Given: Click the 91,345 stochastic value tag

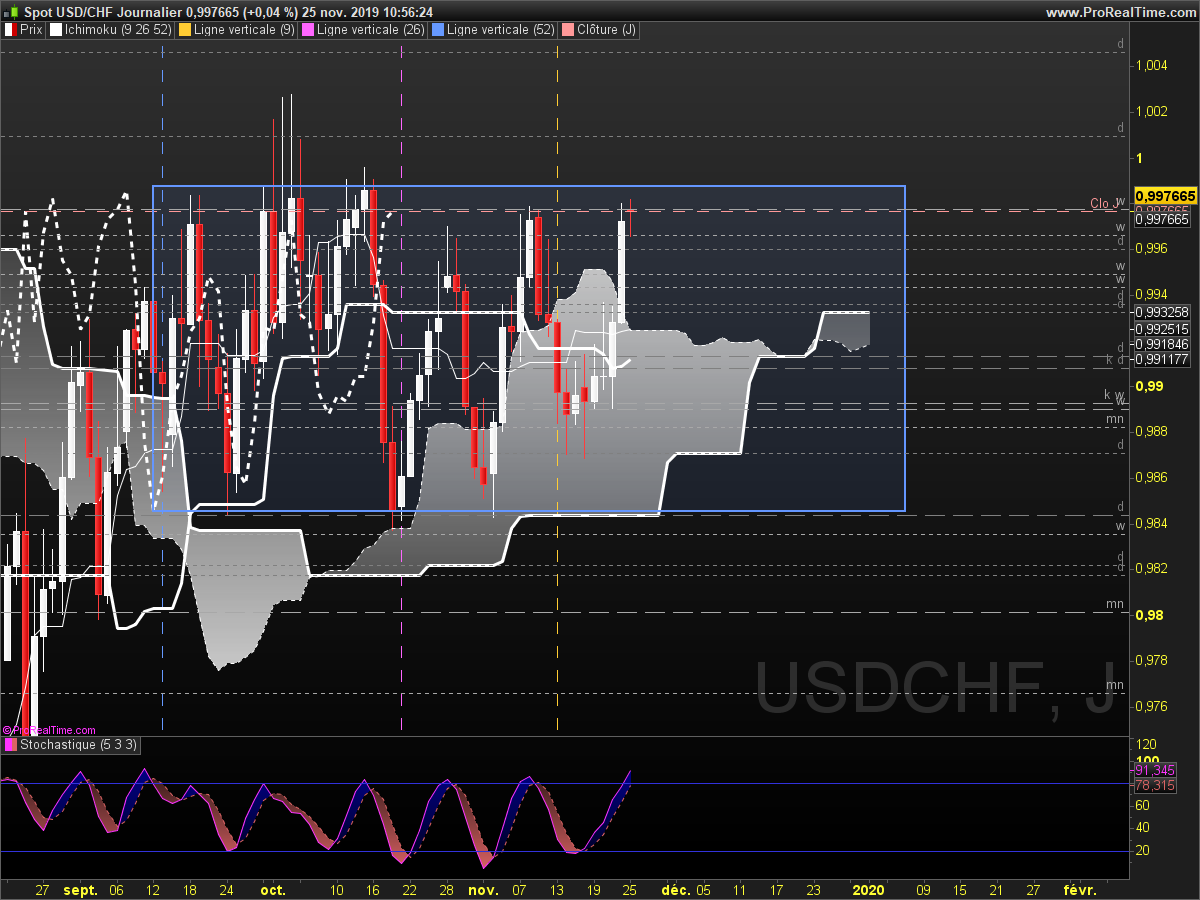Looking at the screenshot, I should [x=1155, y=770].
